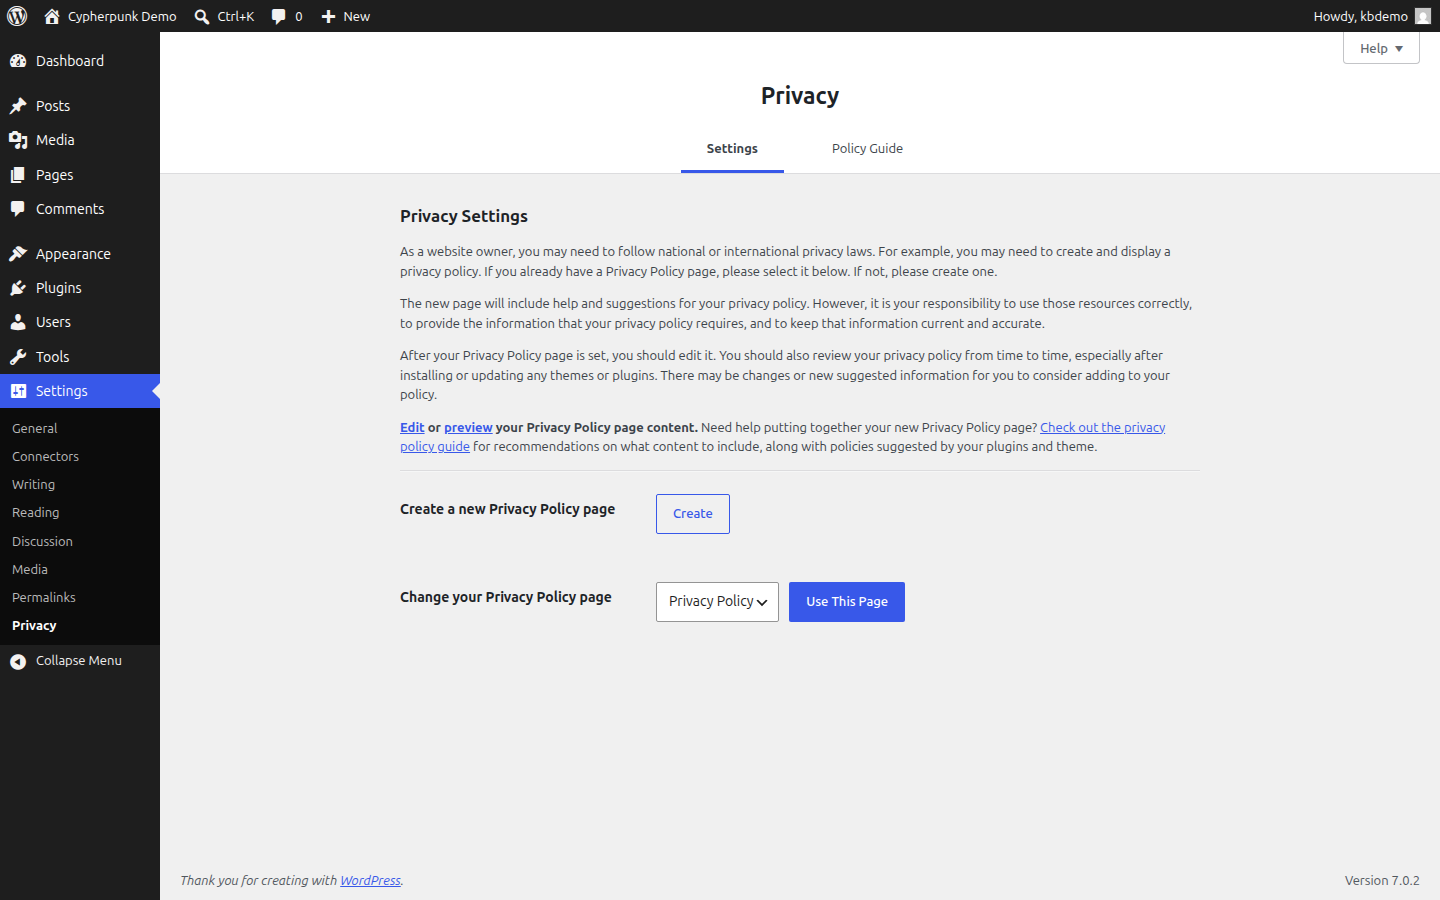The width and height of the screenshot is (1440, 900).
Task: Click the Change your Privacy Policy page label
Action: click(x=505, y=597)
